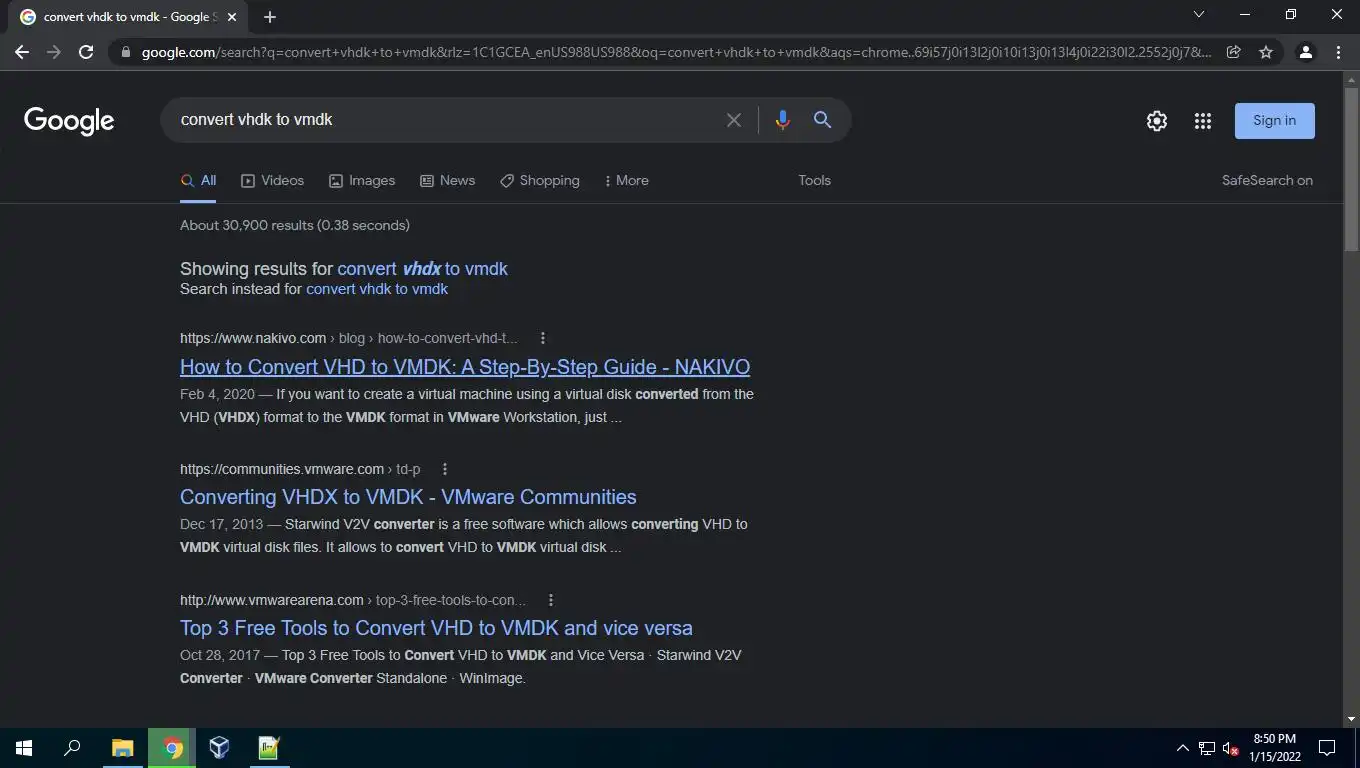Click the browser forward arrow
Viewport: 1360px width, 768px height.
click(x=54, y=52)
